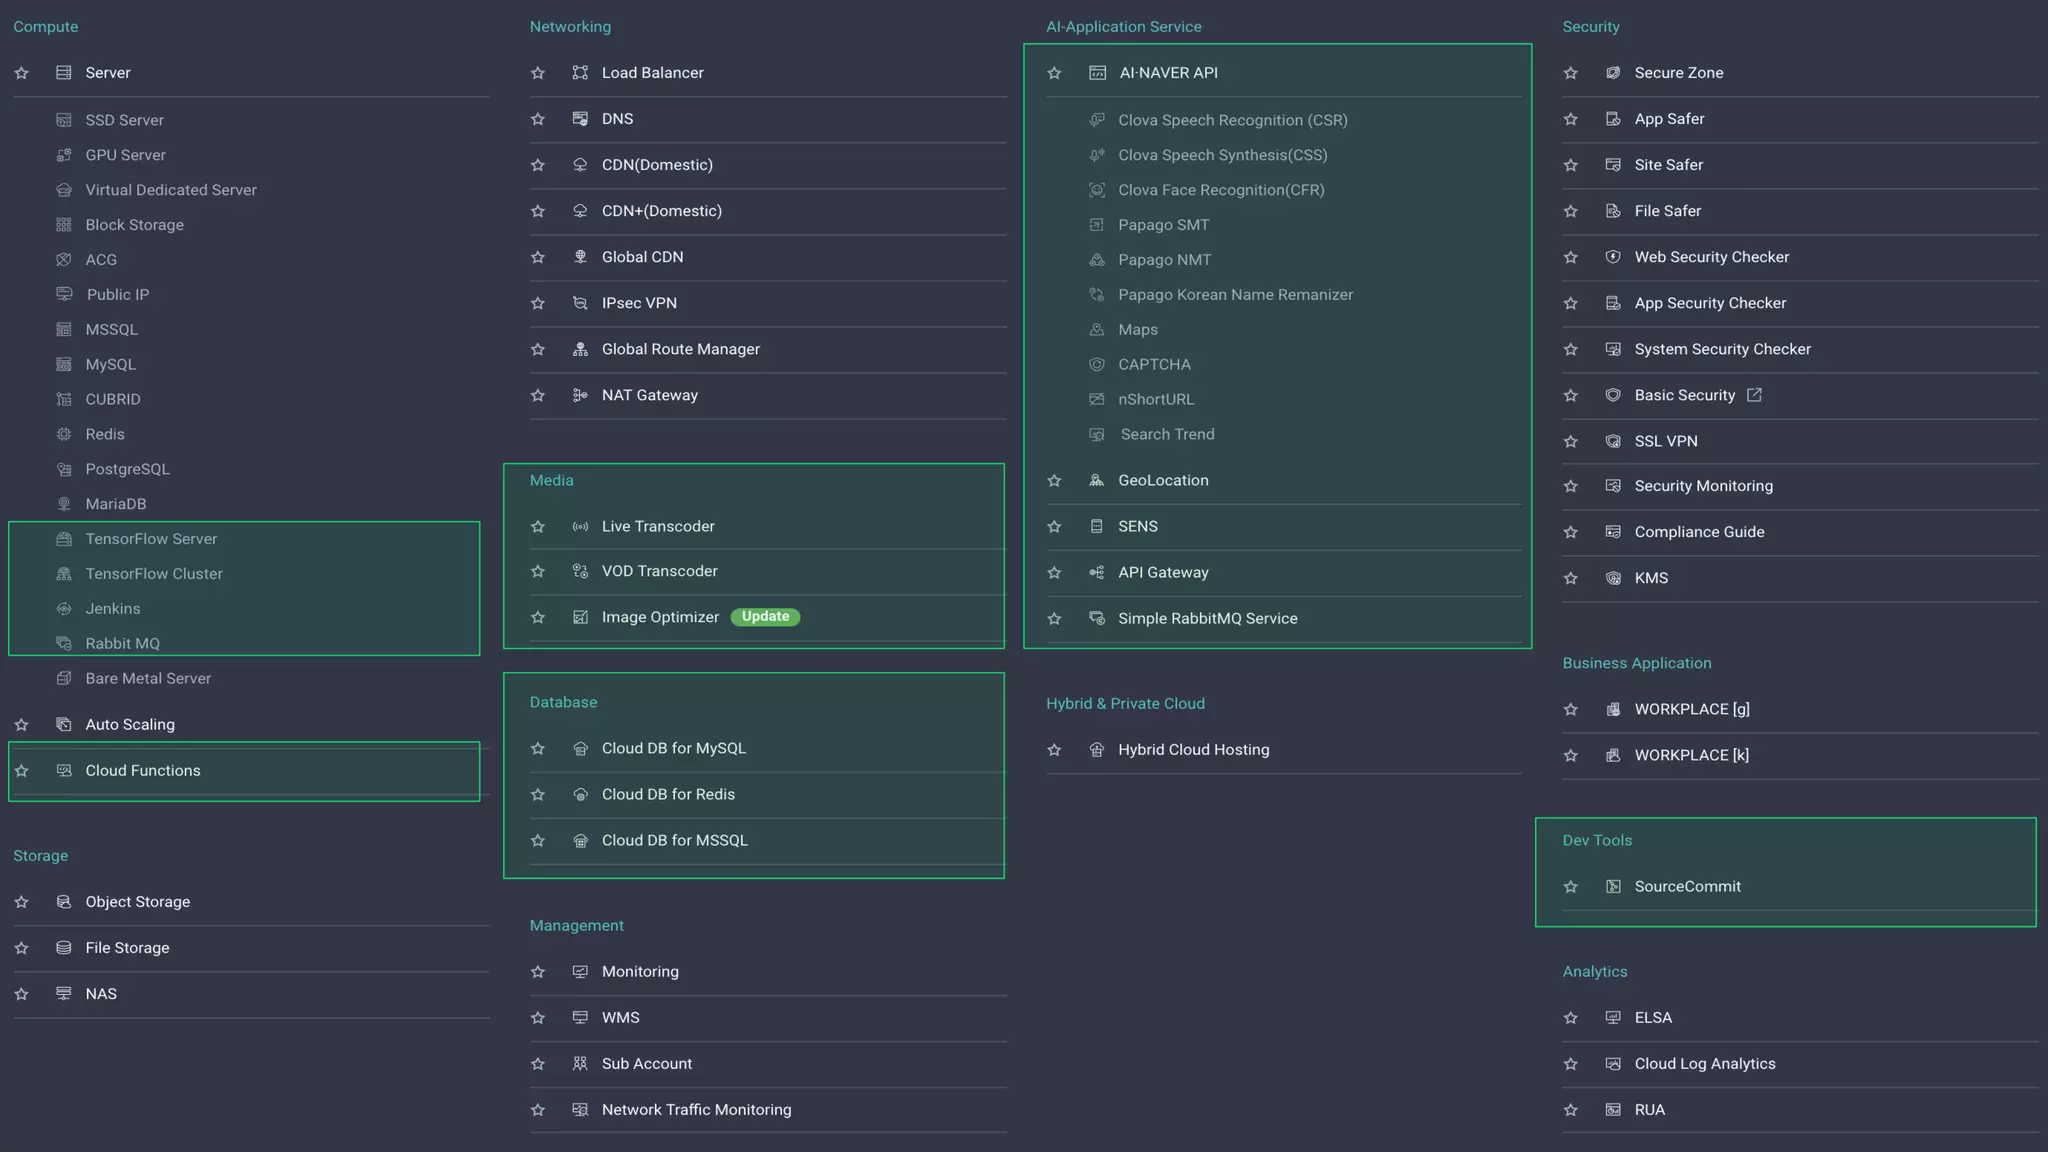Open Network Traffic Monitoring link
Image resolution: width=2048 pixels, height=1152 pixels.
(x=696, y=1110)
